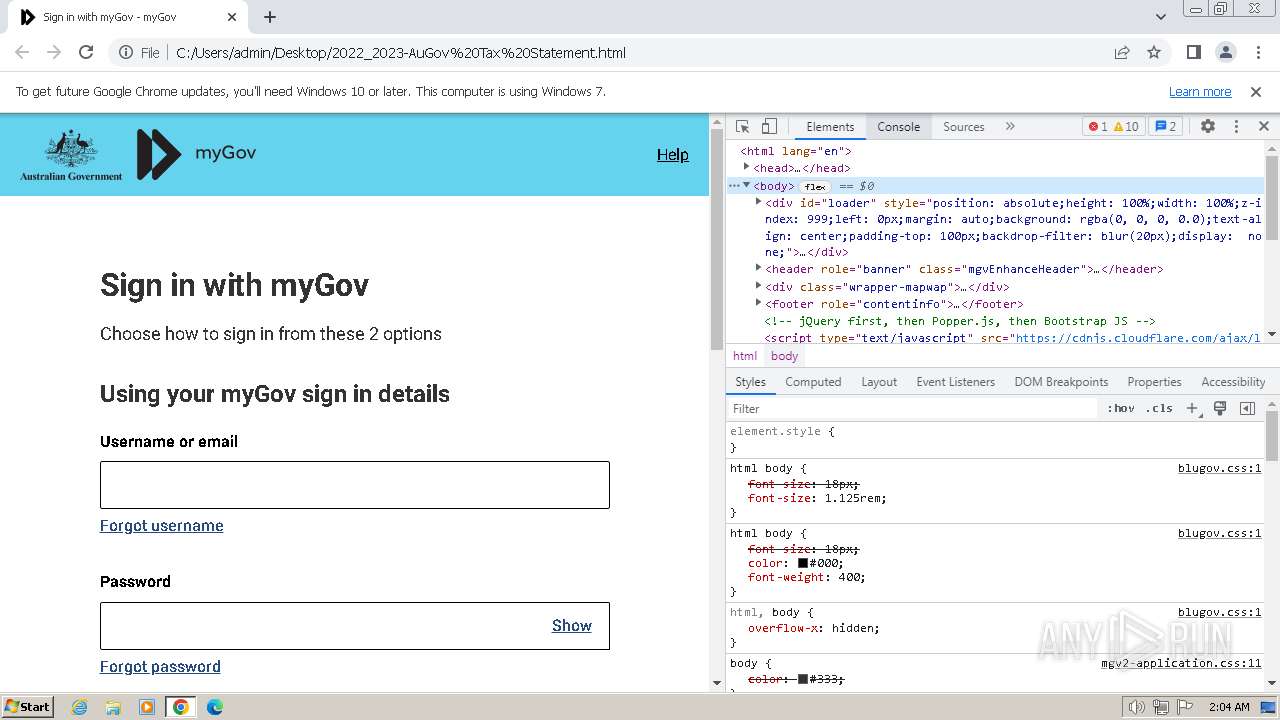The width and height of the screenshot is (1280, 720).
Task: Show the password field contents
Action: coord(572,626)
